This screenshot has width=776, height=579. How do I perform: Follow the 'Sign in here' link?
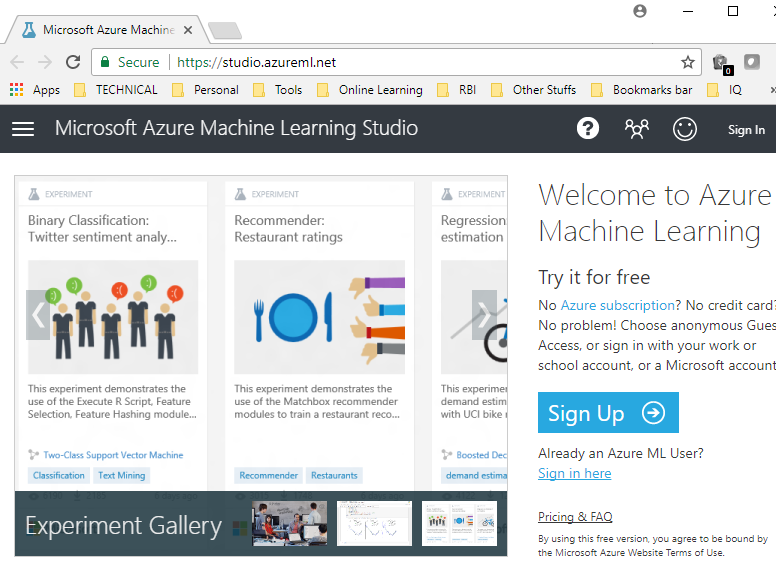click(574, 473)
